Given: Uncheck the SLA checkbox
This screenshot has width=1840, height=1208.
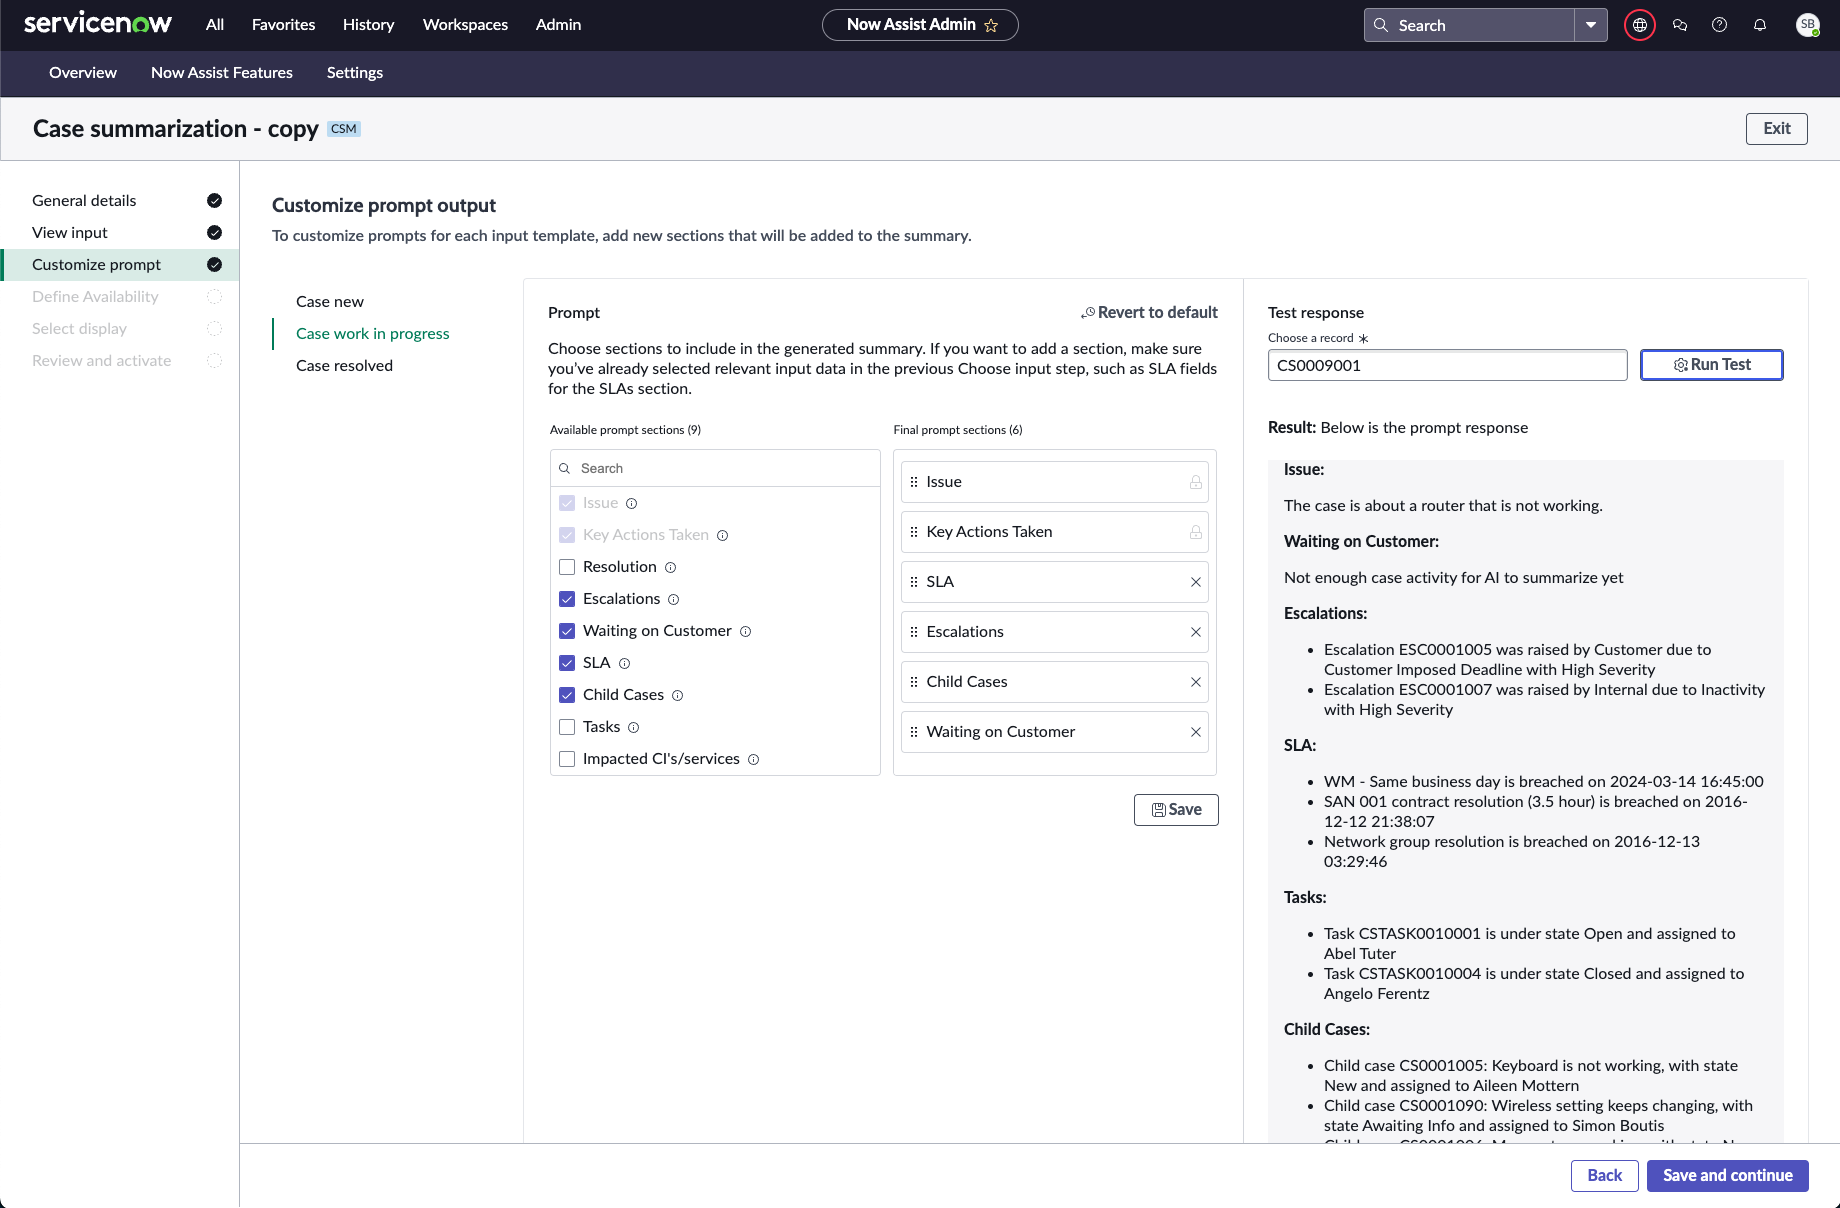Looking at the screenshot, I should [567, 663].
